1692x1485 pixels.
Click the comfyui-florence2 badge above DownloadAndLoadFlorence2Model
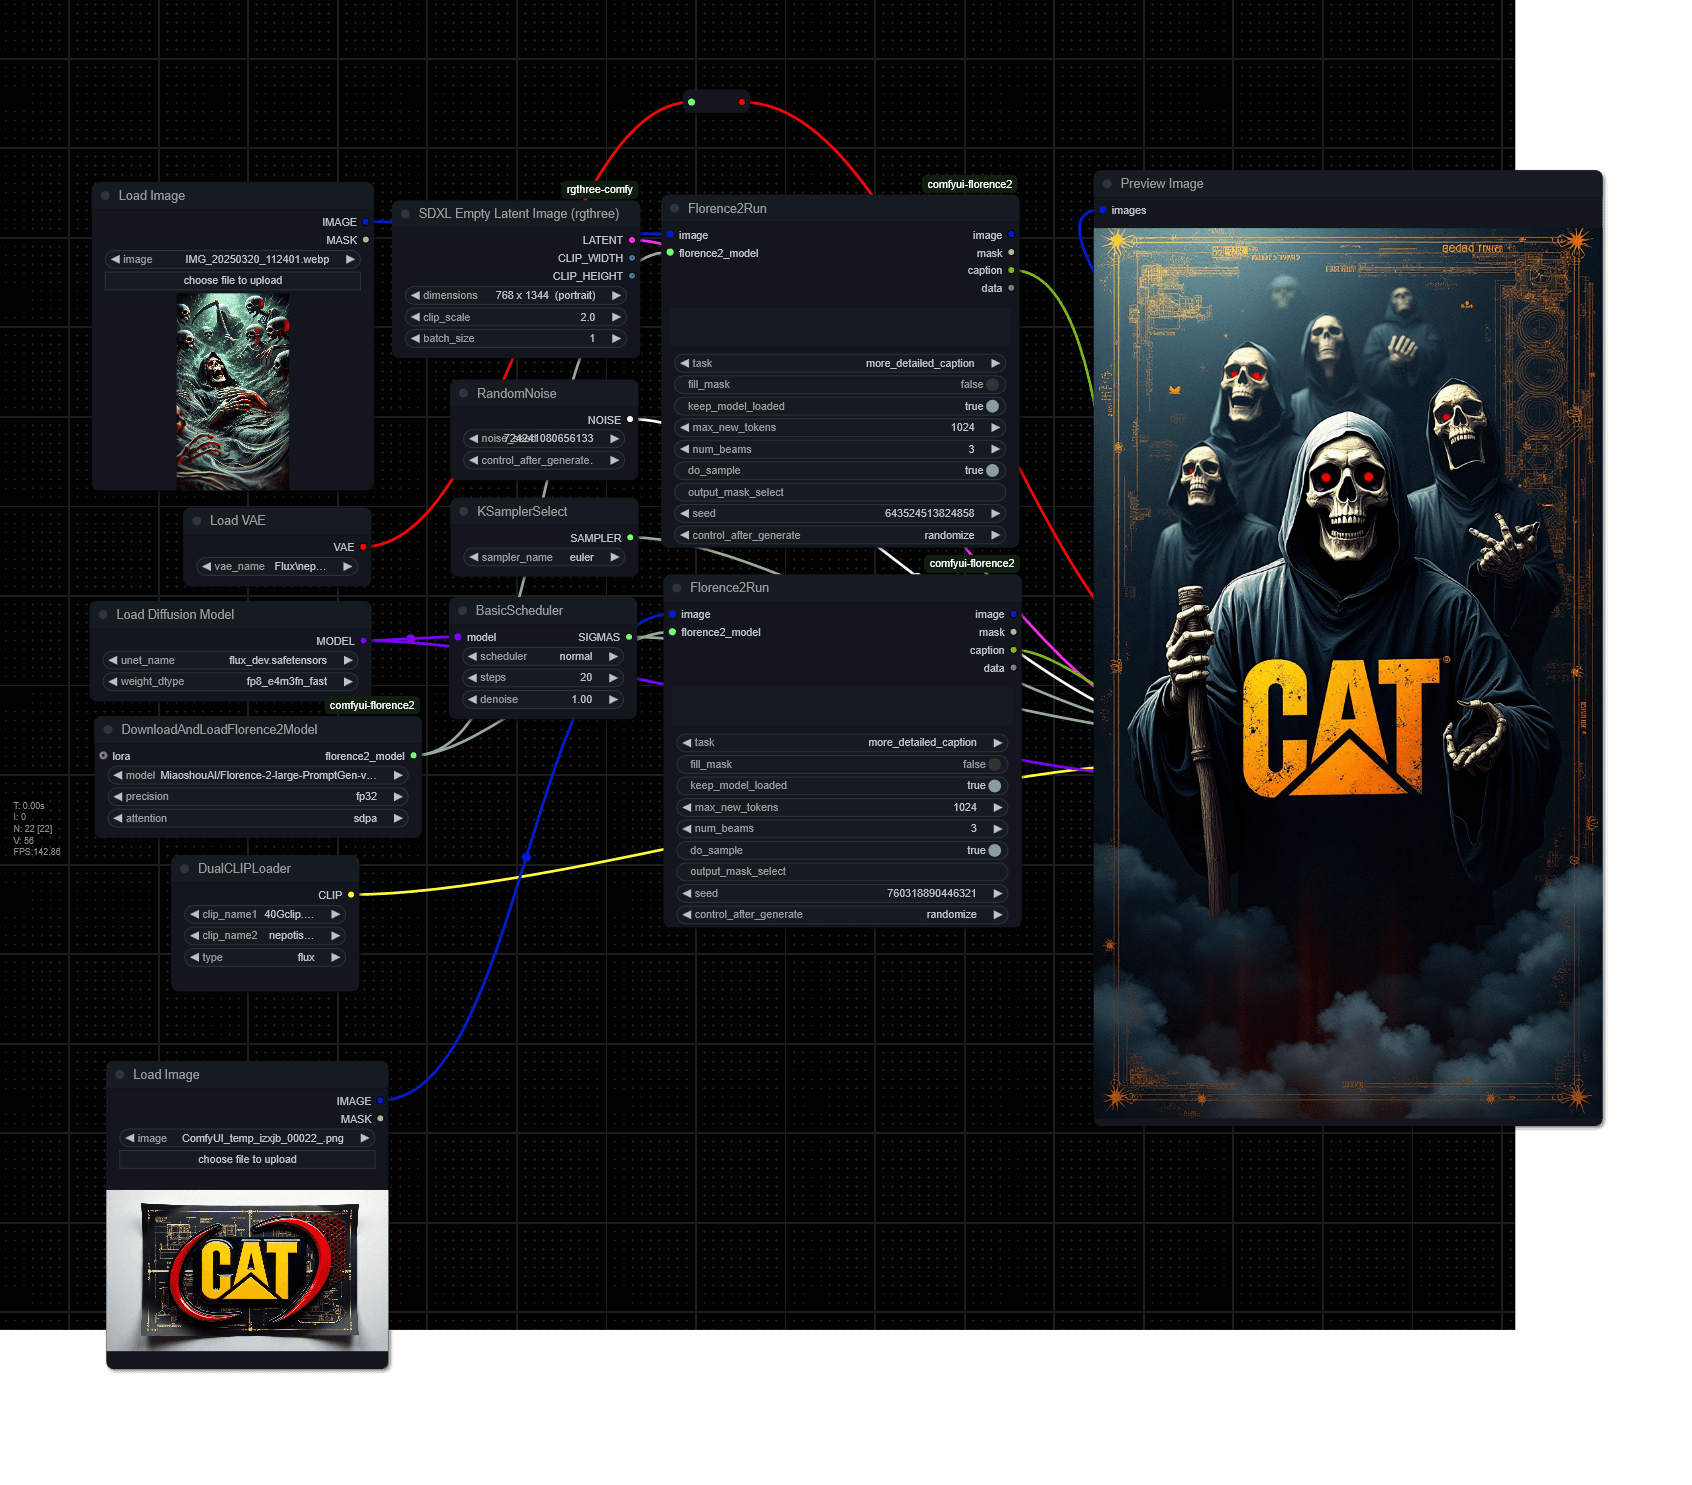tap(372, 706)
